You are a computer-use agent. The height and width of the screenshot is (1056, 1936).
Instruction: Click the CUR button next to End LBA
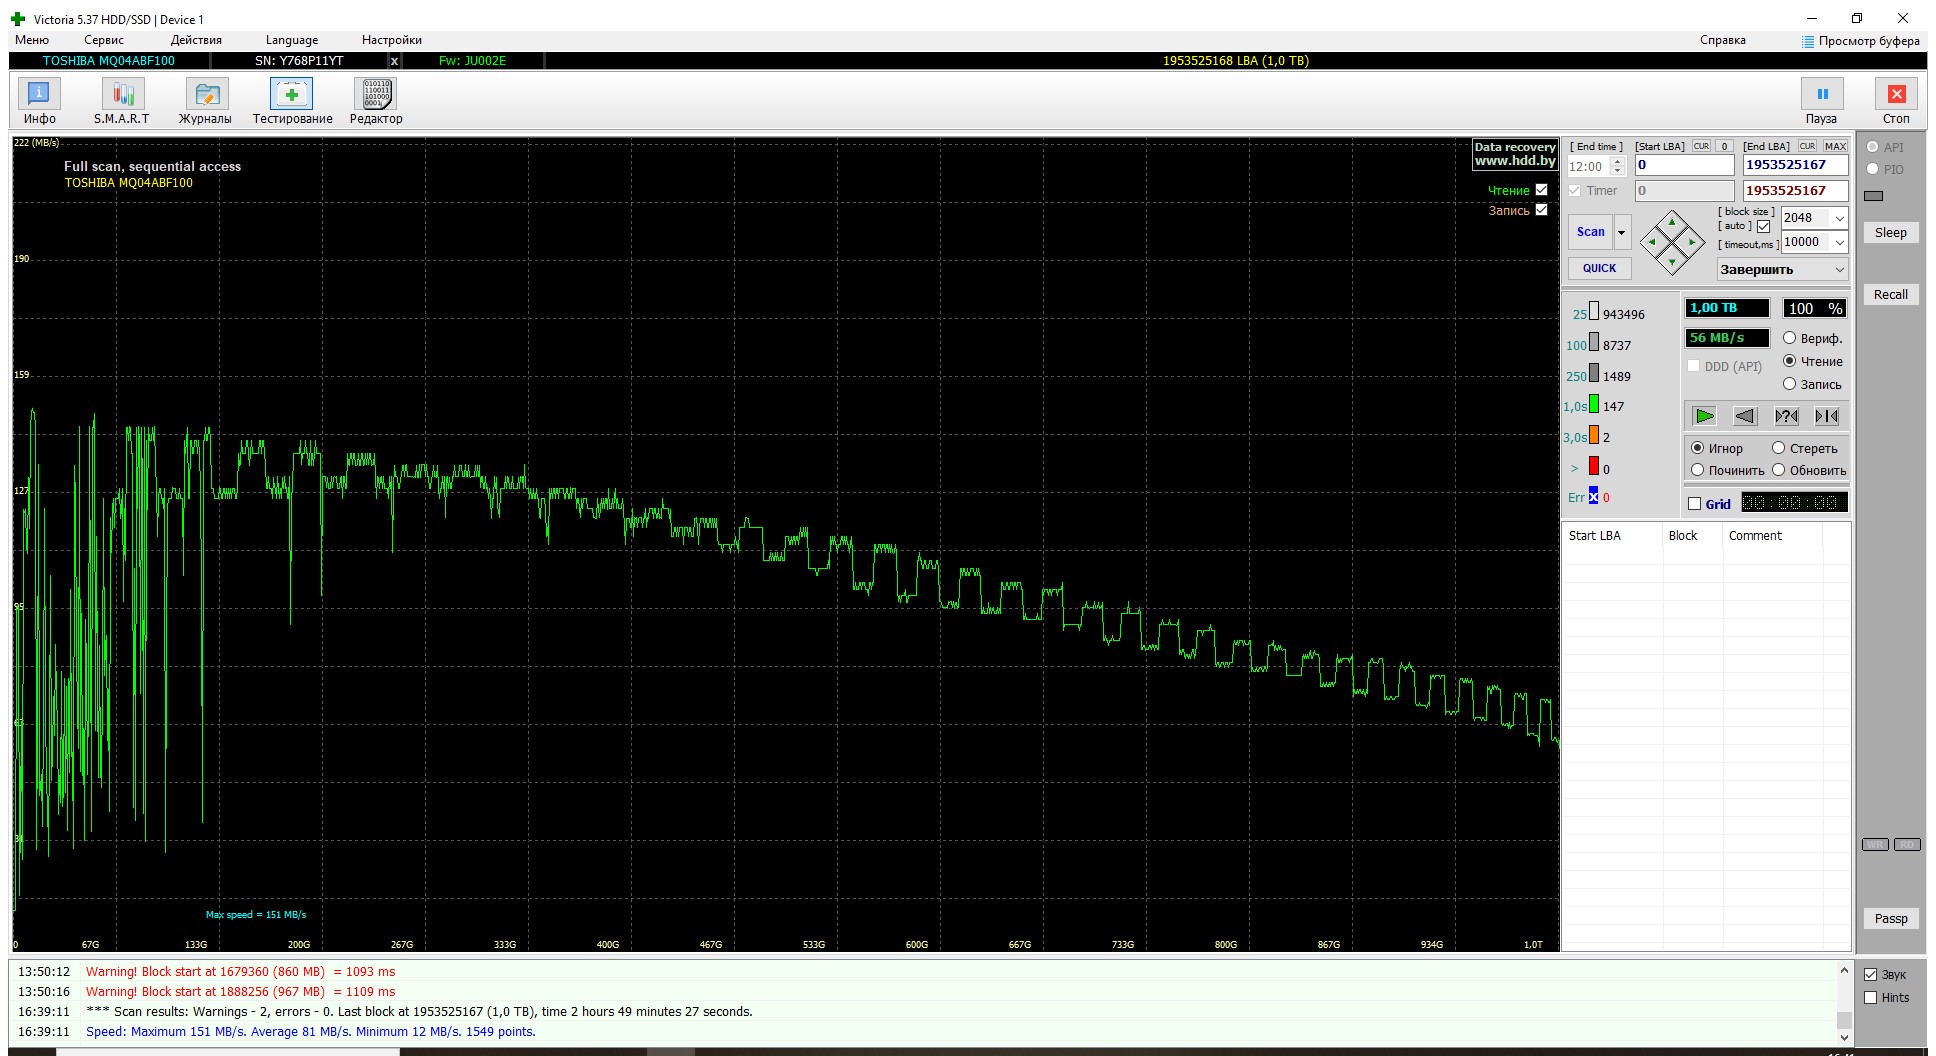(x=1807, y=146)
